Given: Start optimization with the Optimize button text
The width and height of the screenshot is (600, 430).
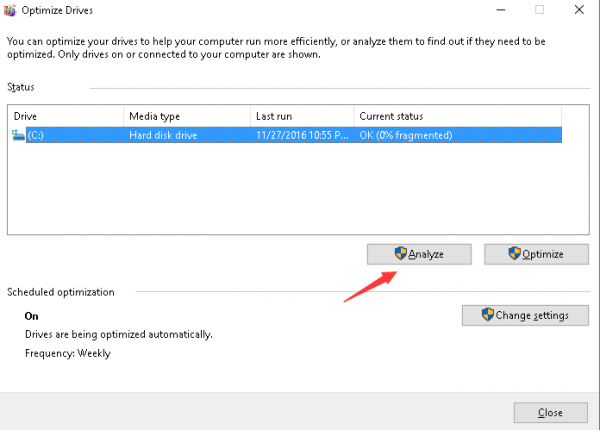Looking at the screenshot, I should pos(545,254).
